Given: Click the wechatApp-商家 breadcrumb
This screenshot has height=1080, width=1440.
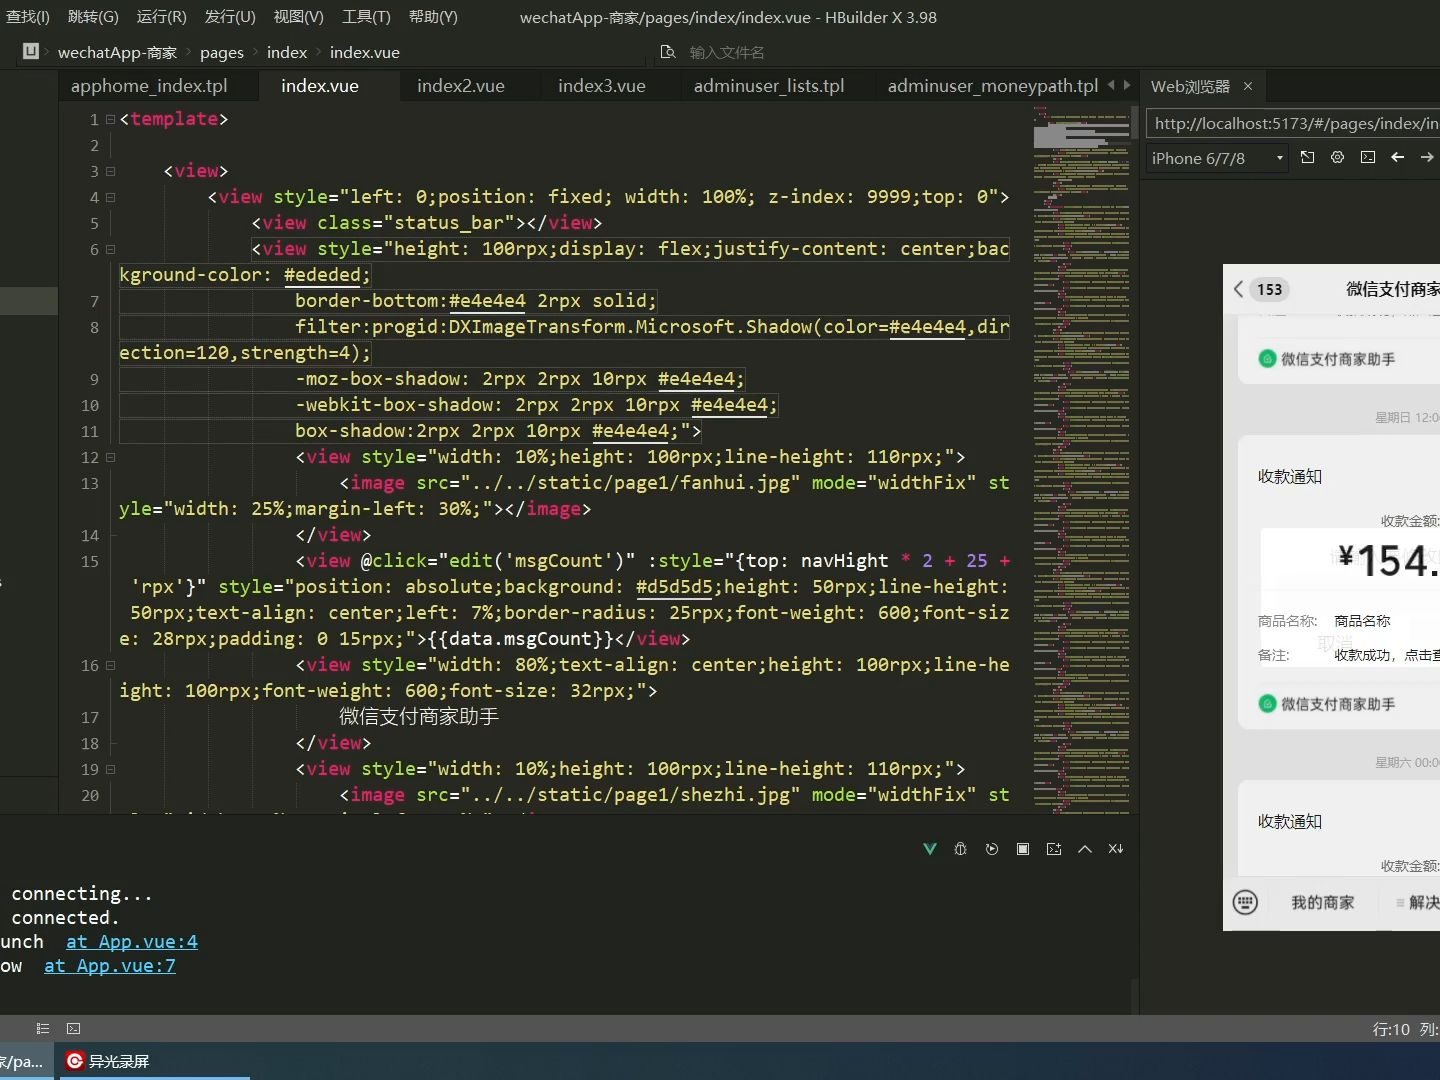Looking at the screenshot, I should coord(117,52).
